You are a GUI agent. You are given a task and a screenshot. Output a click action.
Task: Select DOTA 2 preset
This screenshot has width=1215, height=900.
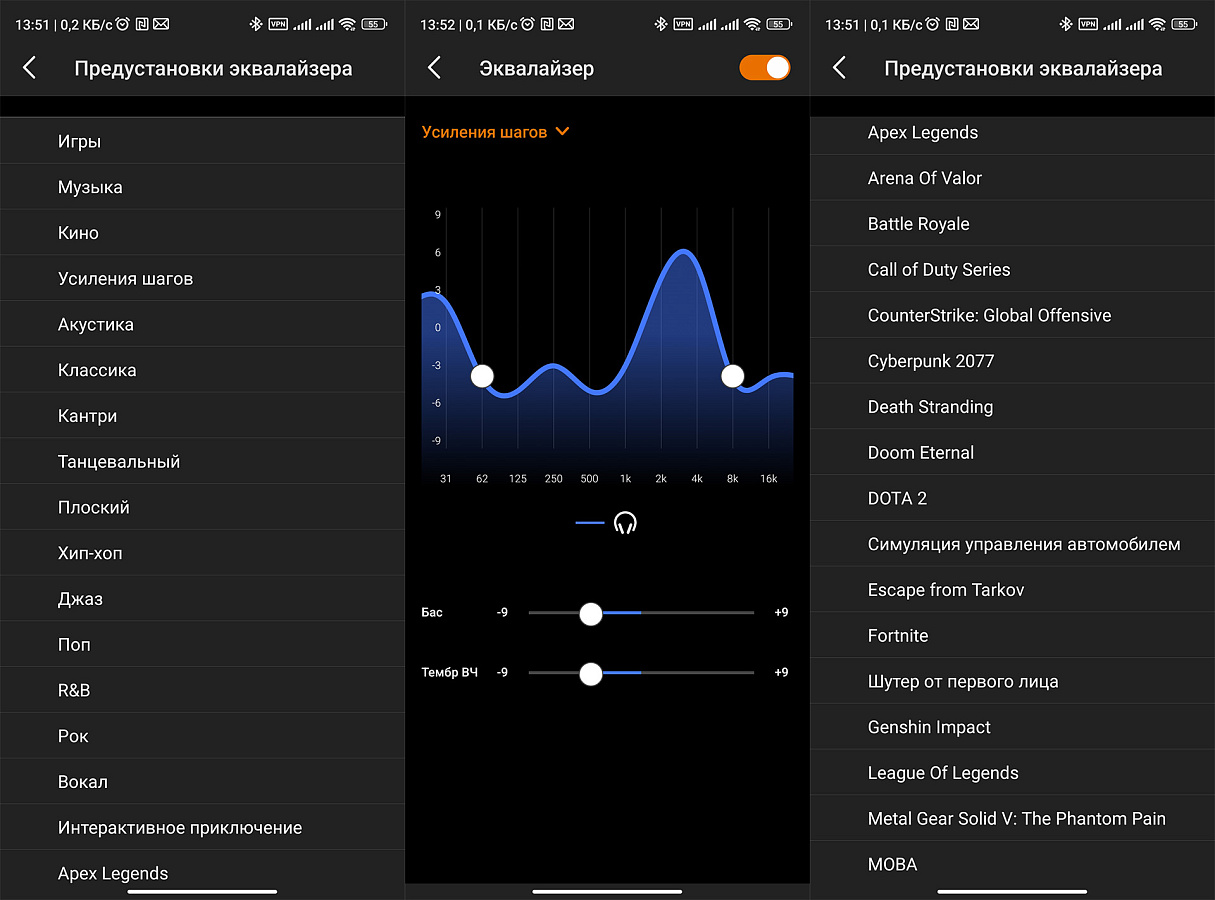coord(1012,499)
